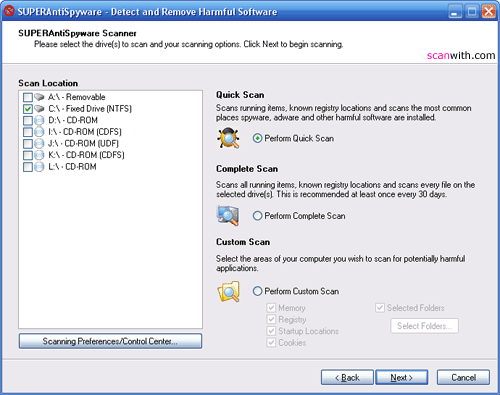
Task: Click the C:\ - Fixed Drive (NTFS) label
Action: tap(90, 109)
